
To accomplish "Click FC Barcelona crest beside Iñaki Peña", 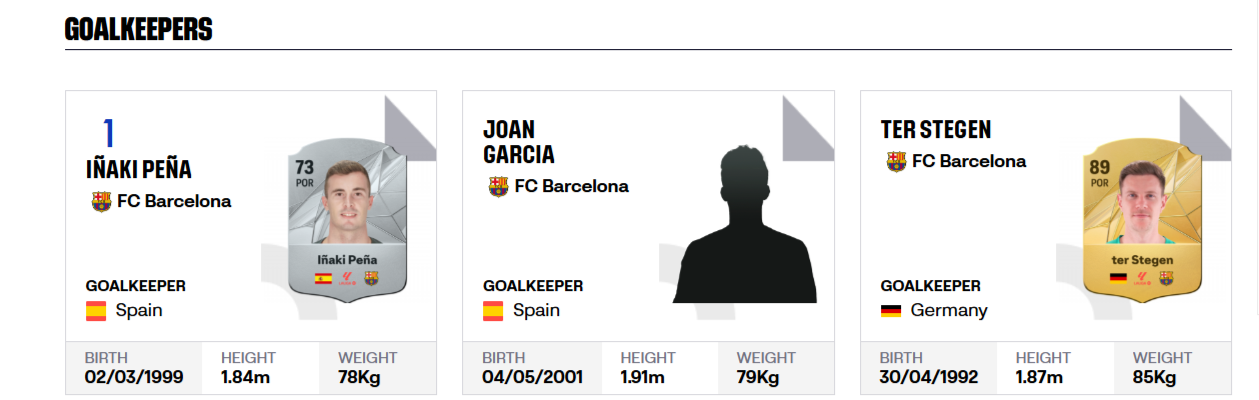I will click(101, 201).
